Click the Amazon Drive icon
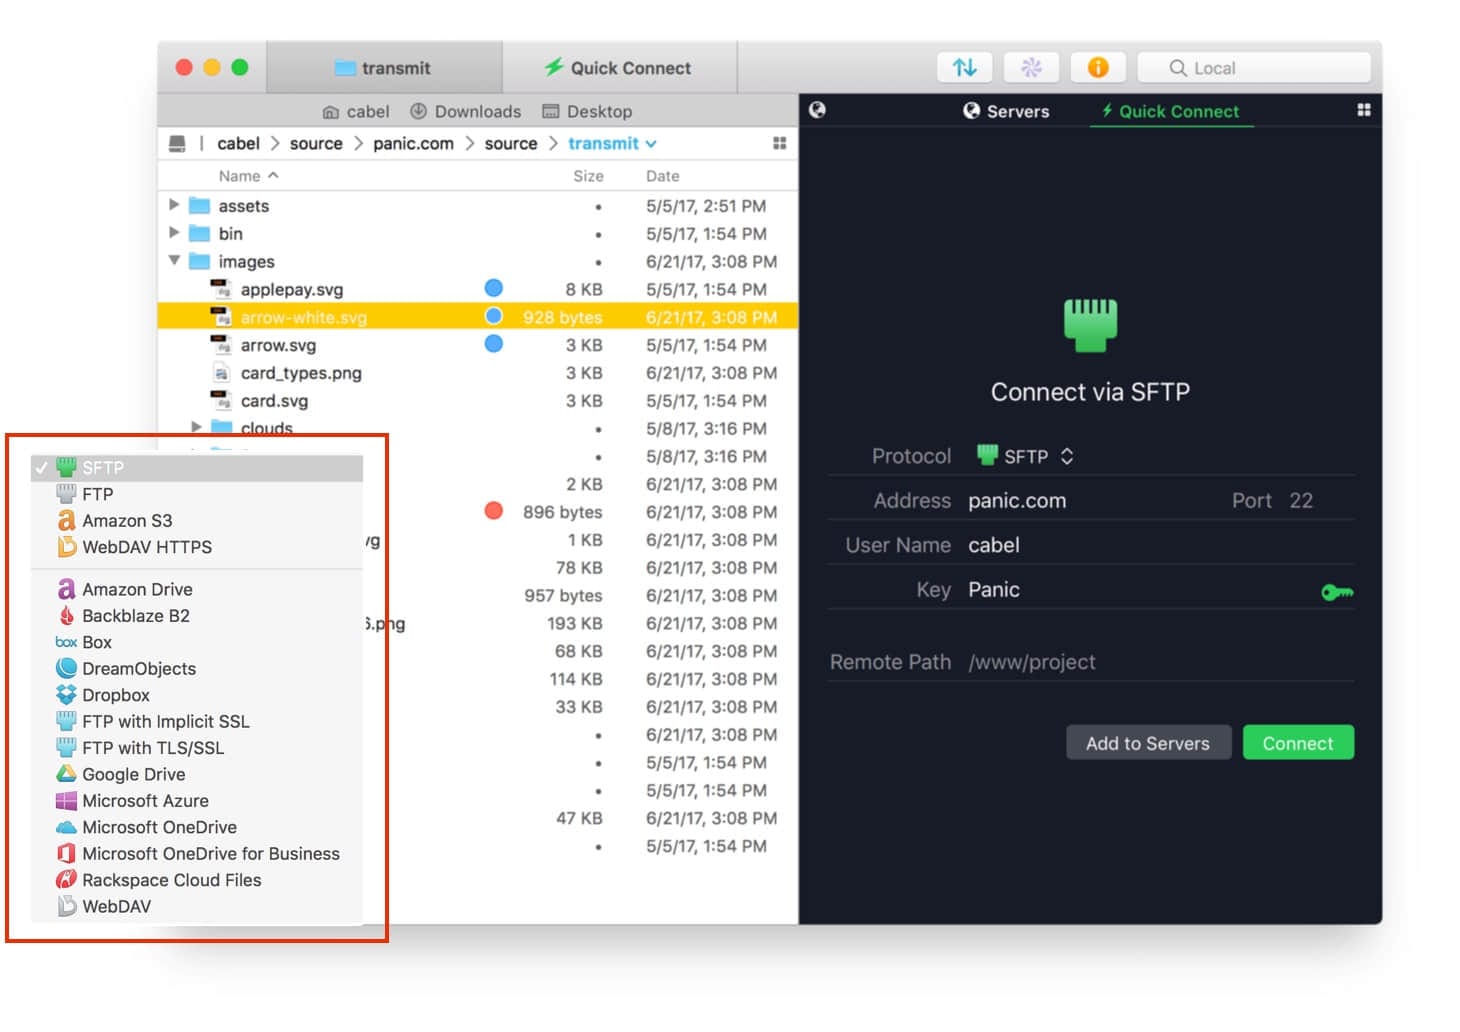The image size is (1460, 1032). (66, 589)
